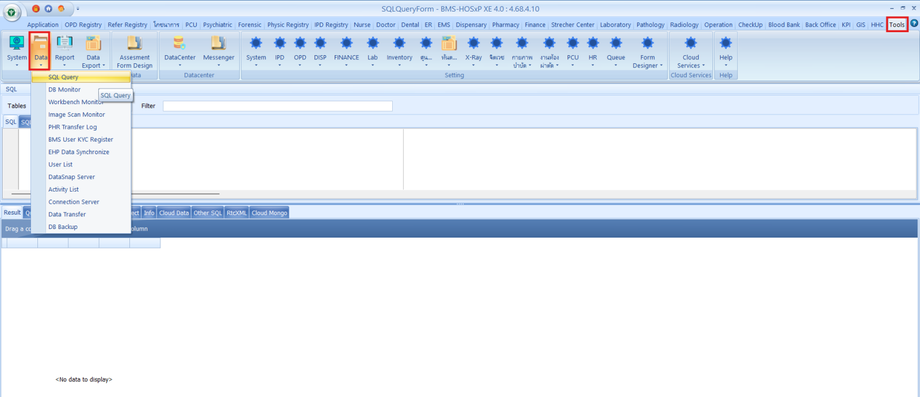Expand the Queue setting dropdown
The width and height of the screenshot is (920, 397).
[x=615, y=65]
